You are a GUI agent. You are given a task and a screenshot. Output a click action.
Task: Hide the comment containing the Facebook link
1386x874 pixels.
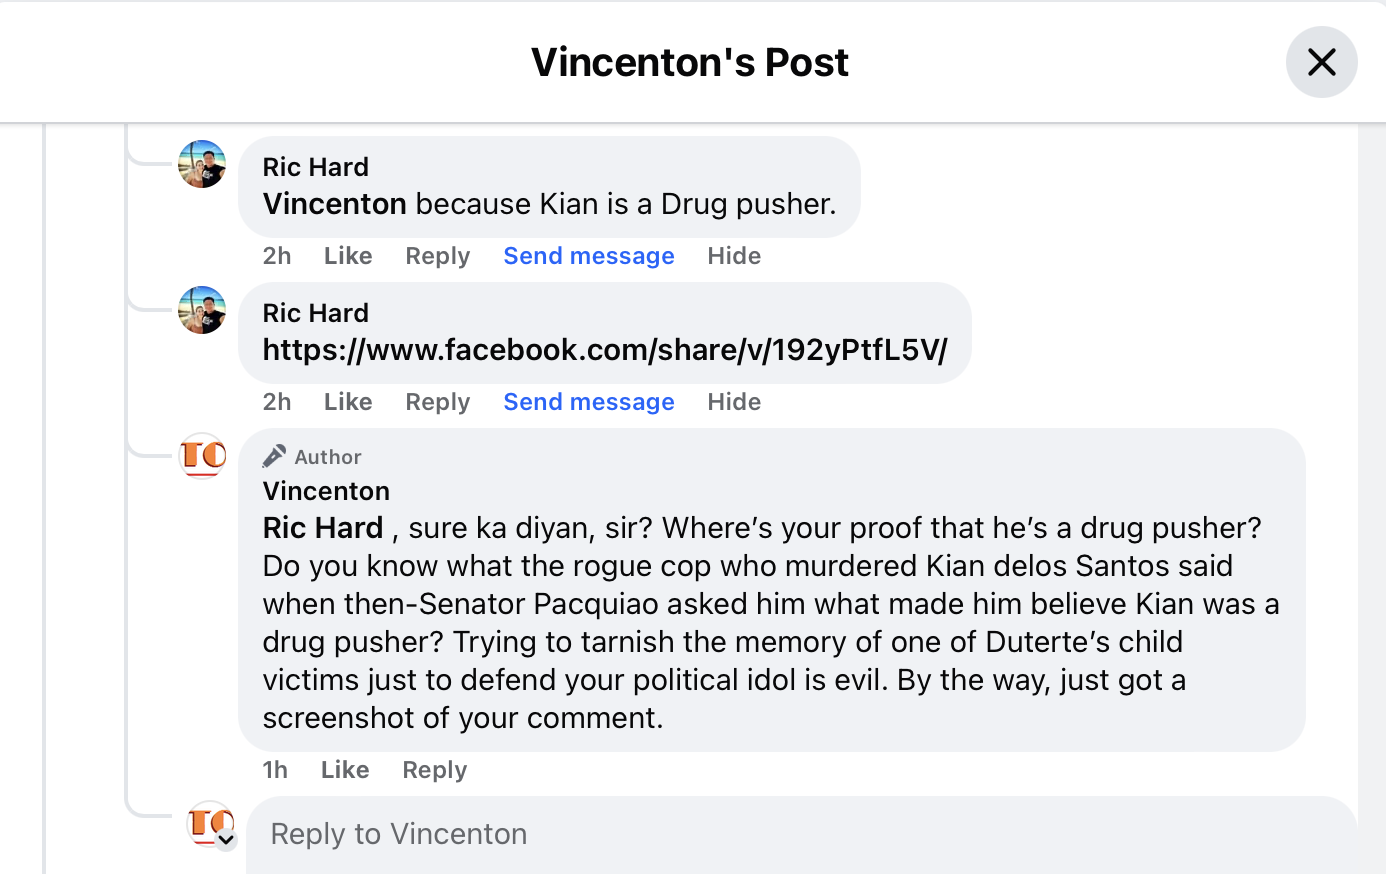pos(734,402)
